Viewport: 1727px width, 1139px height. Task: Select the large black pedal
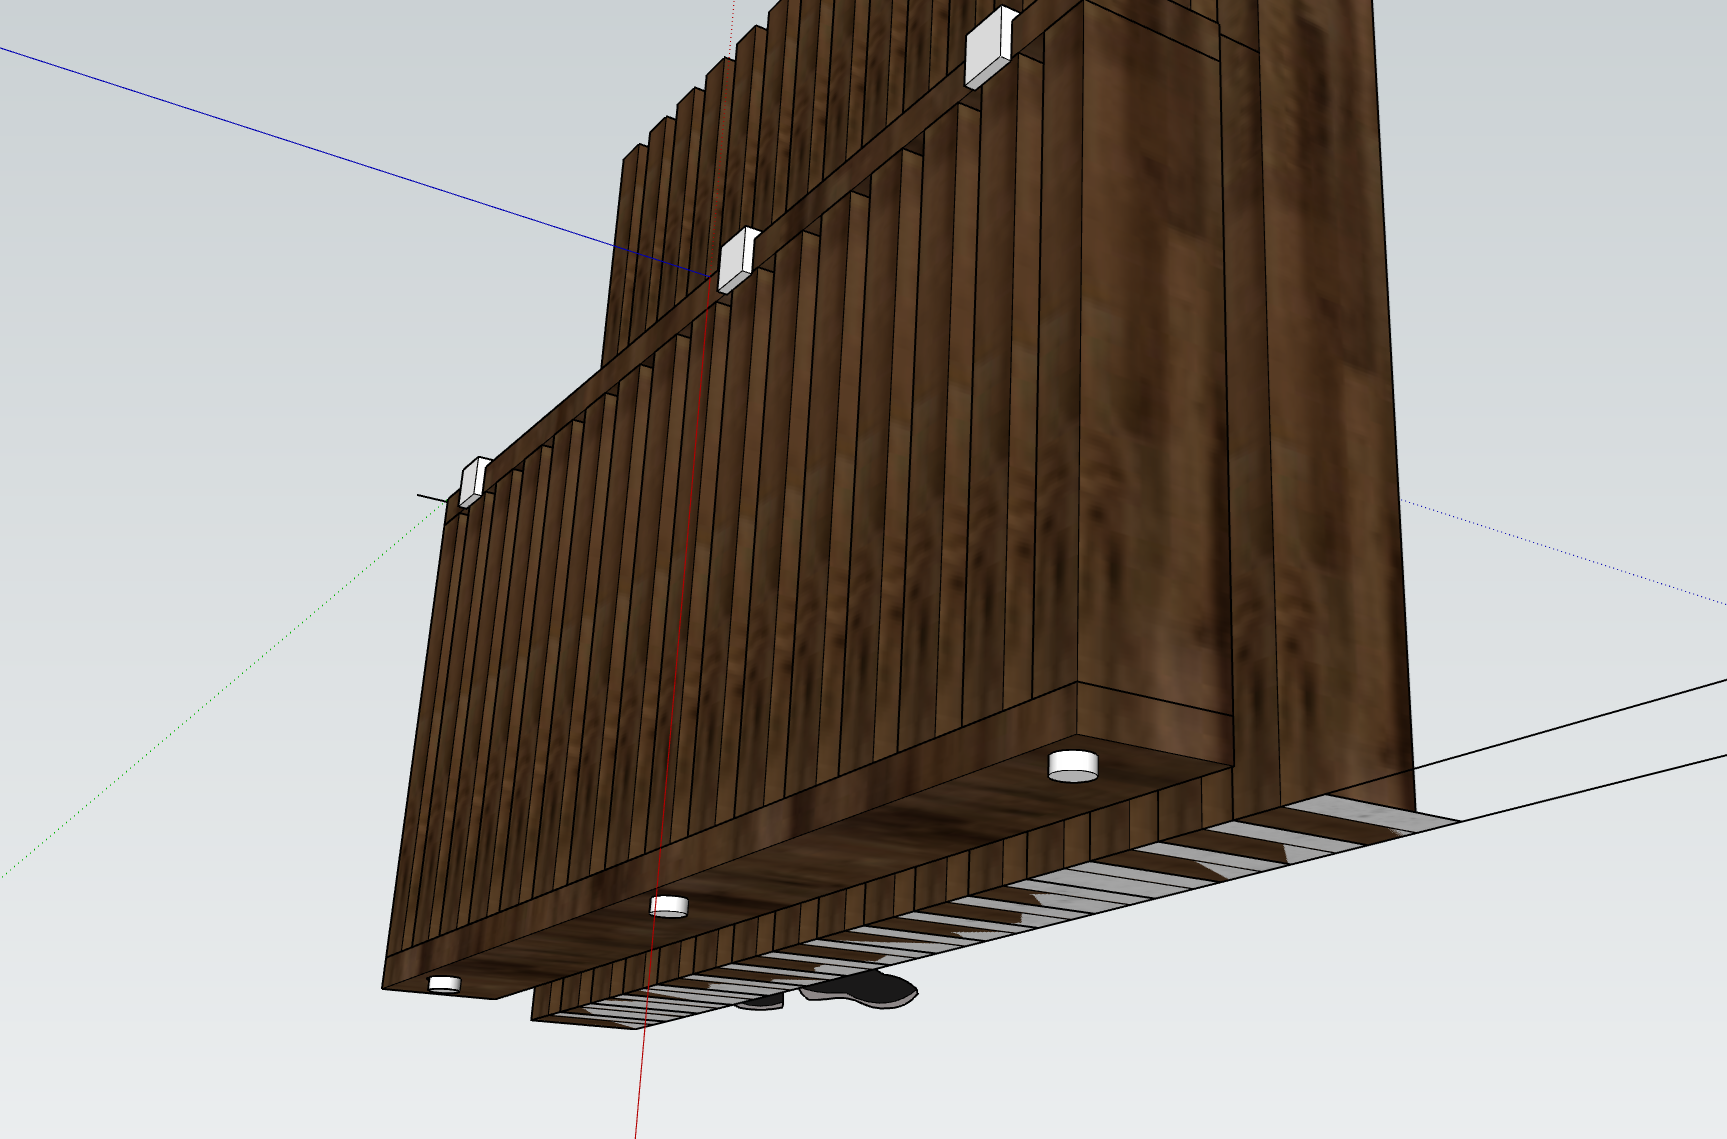click(866, 987)
